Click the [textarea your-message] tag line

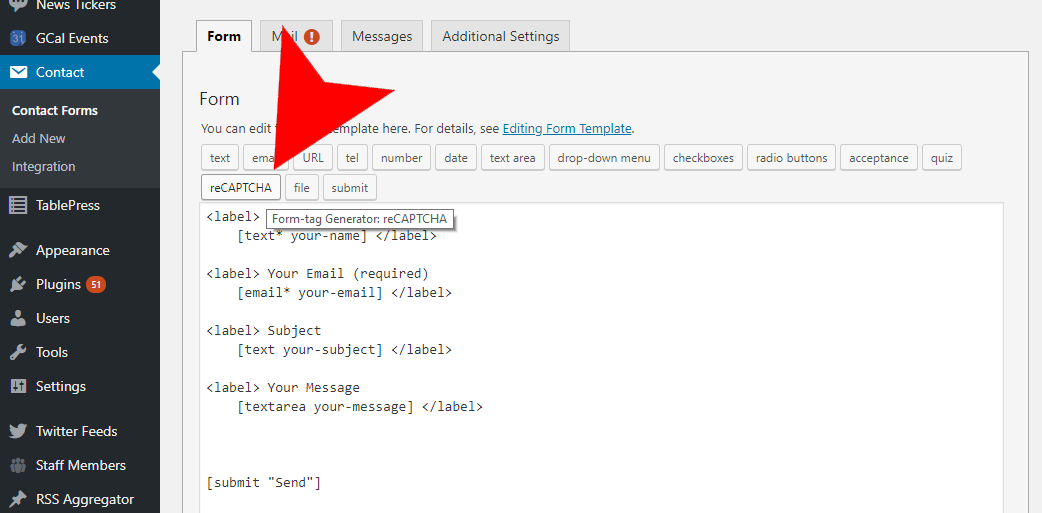point(360,407)
